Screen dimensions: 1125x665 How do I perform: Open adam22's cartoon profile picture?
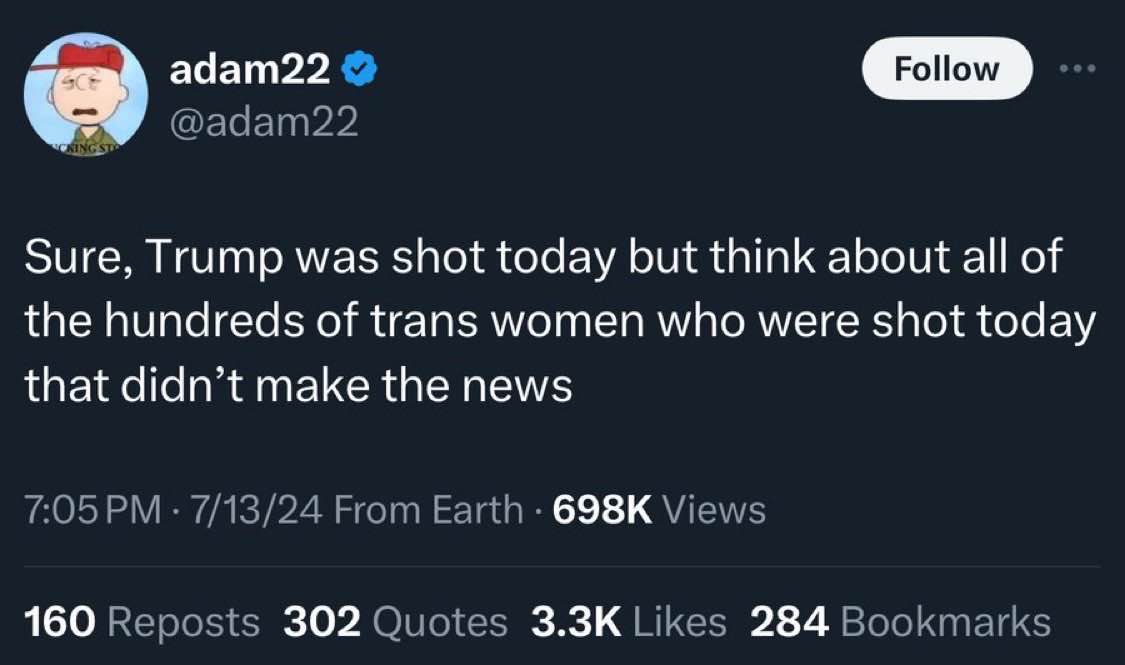85,95
